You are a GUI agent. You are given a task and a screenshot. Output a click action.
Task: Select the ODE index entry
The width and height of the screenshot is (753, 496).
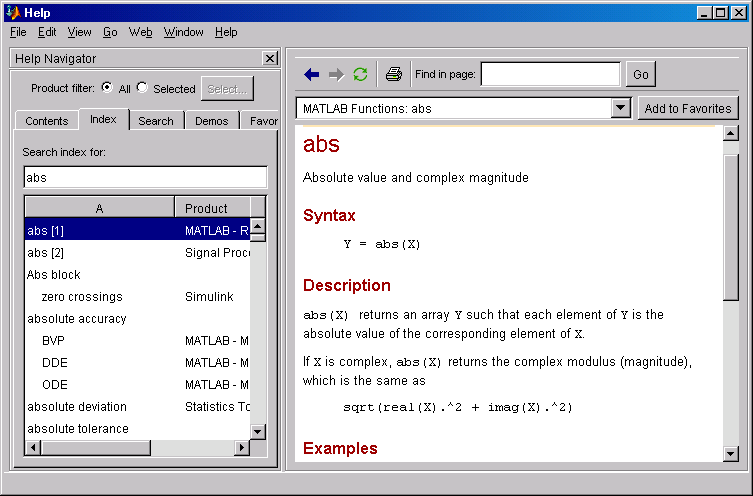[x=137, y=385]
